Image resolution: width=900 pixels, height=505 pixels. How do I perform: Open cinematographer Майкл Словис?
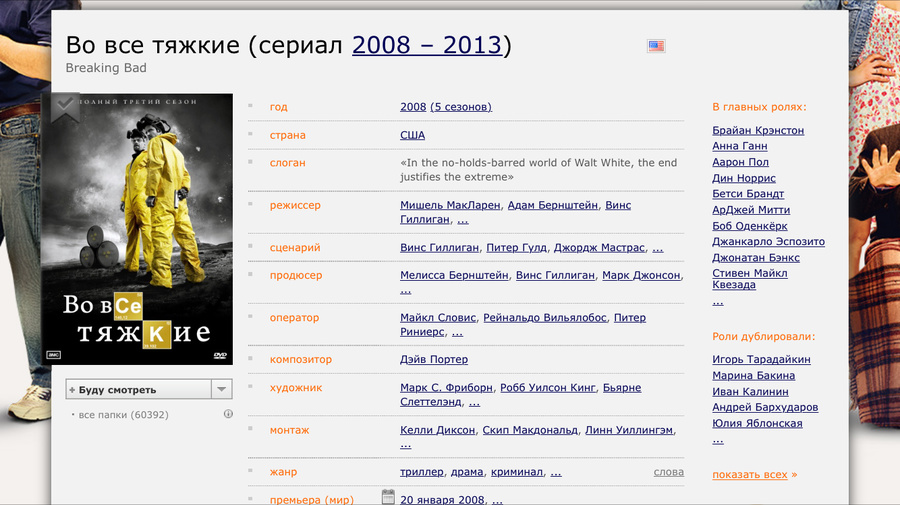click(x=438, y=317)
